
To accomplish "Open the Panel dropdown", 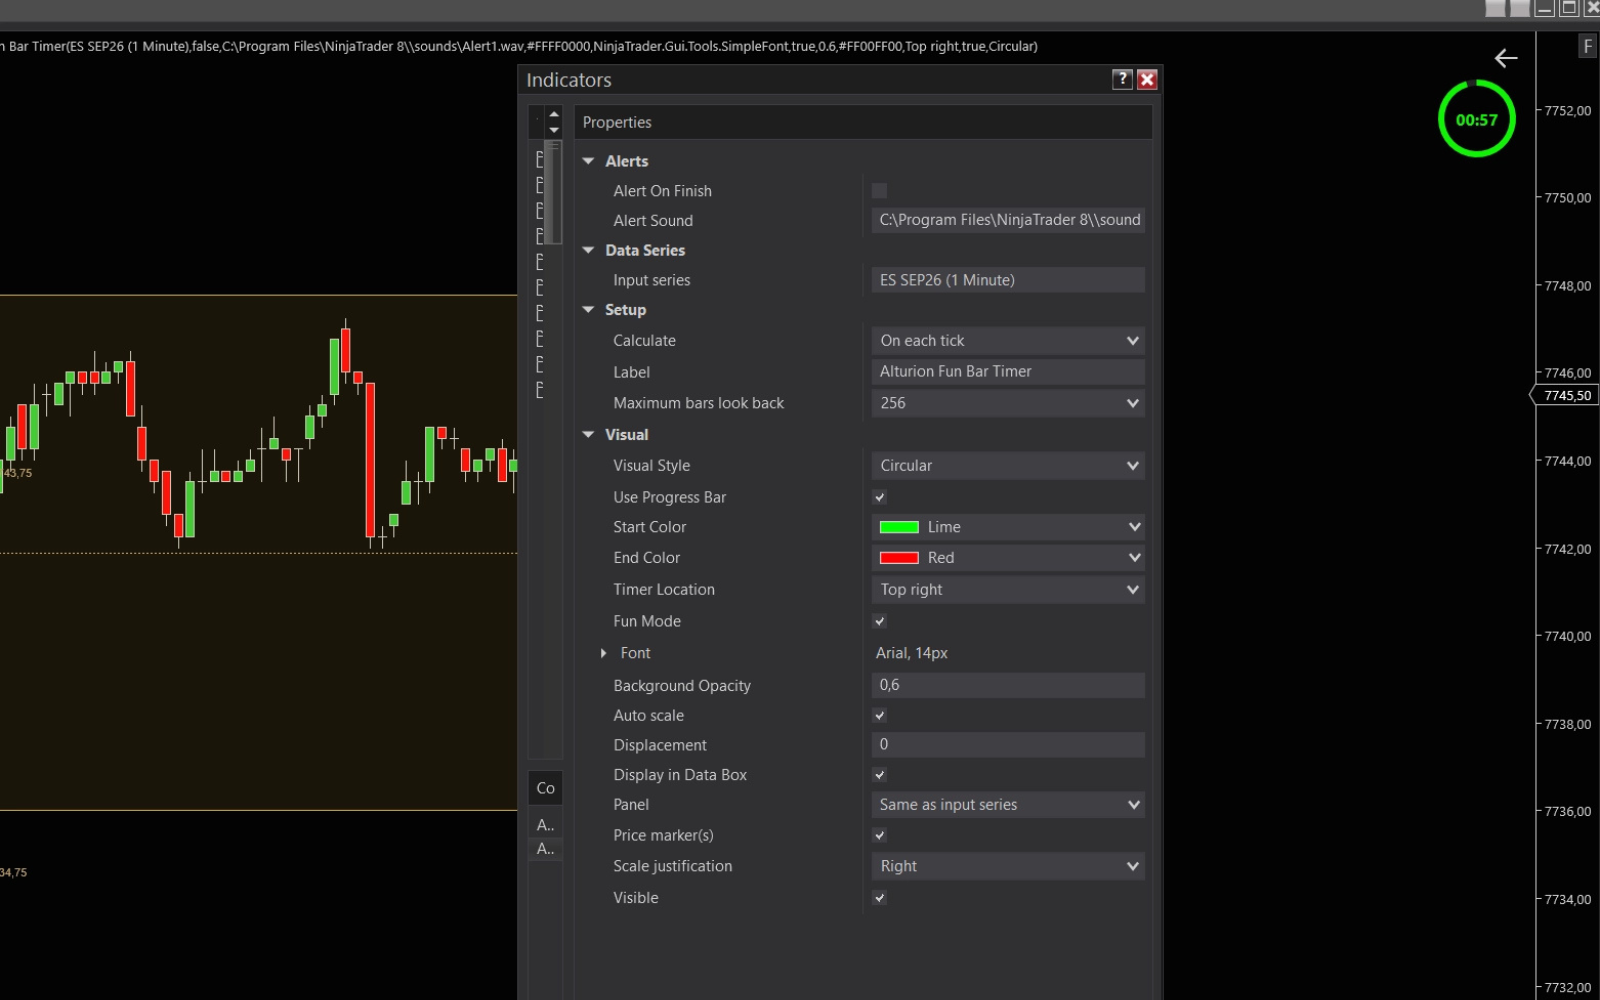I will point(1008,805).
